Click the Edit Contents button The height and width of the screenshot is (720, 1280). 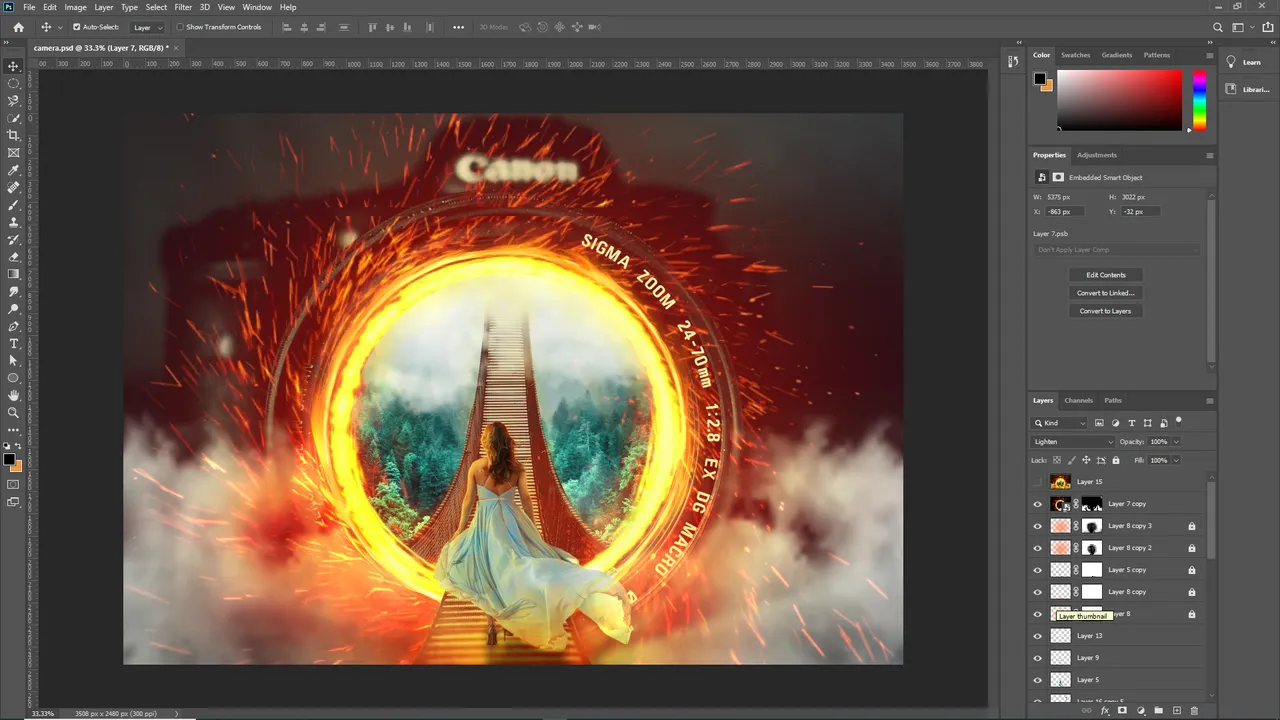pos(1105,275)
